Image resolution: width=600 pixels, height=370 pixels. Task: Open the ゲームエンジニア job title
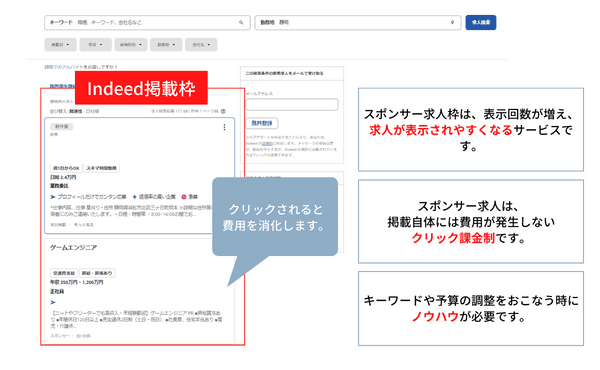tap(73, 248)
